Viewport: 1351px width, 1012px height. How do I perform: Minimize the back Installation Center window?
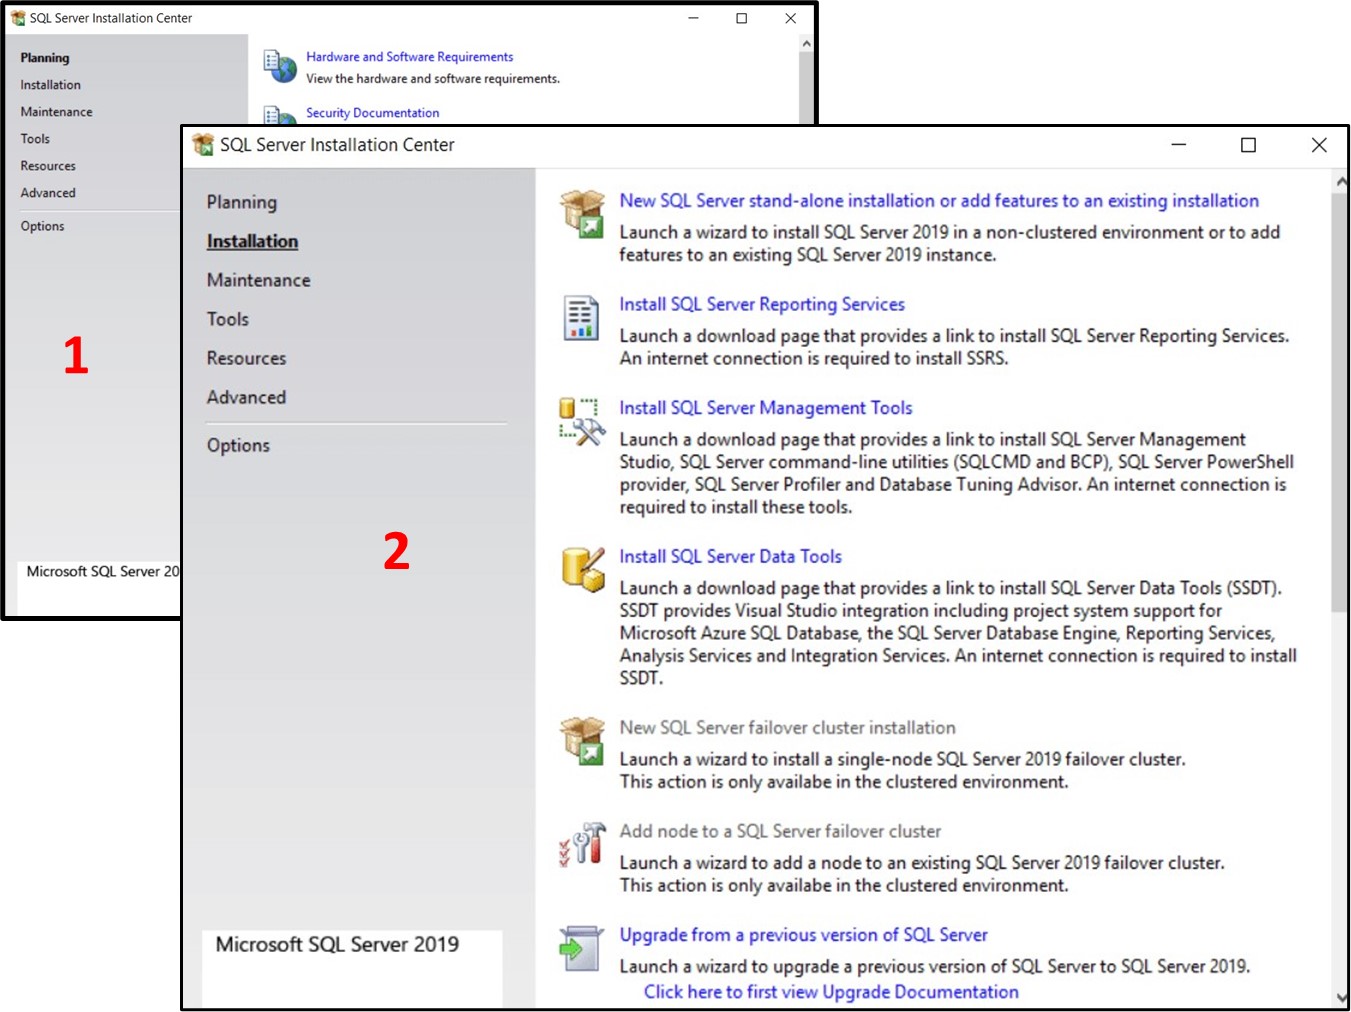(x=693, y=18)
